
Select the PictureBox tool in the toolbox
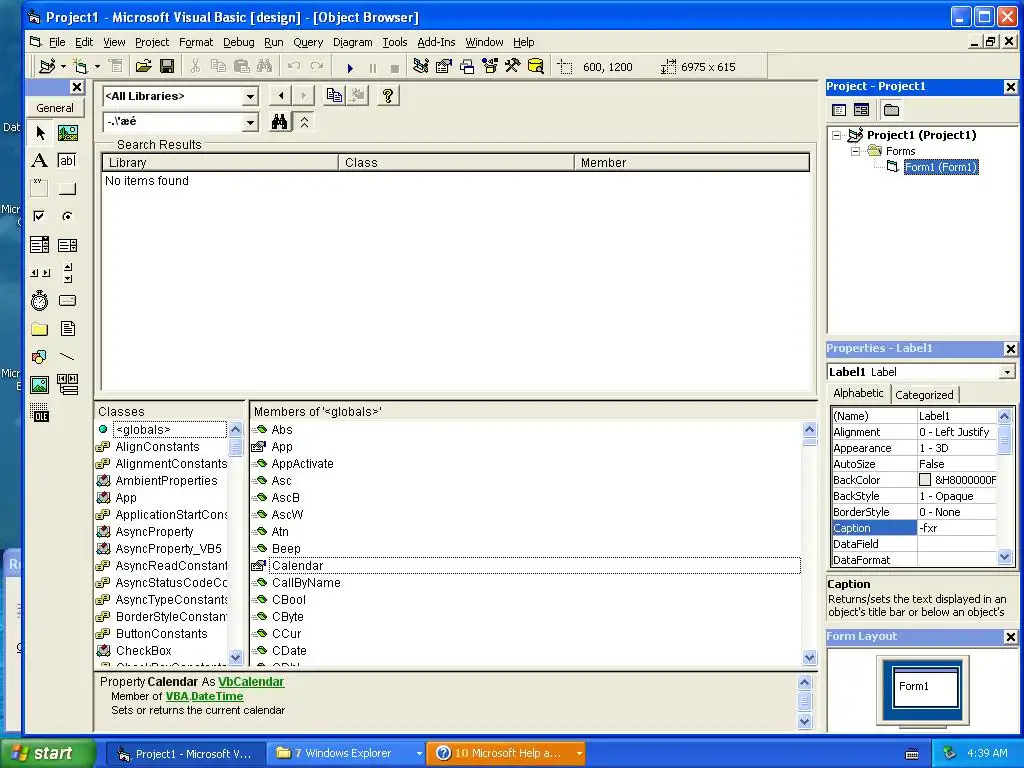point(67,133)
